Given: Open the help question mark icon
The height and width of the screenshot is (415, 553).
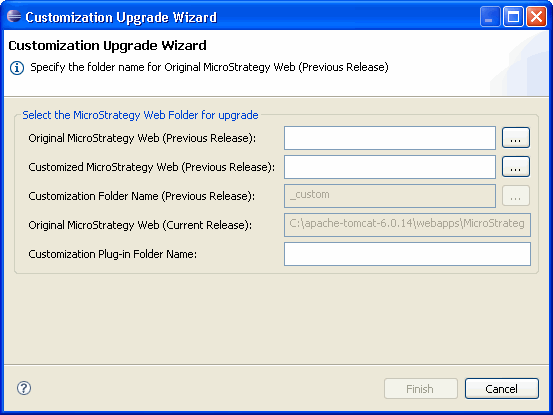Looking at the screenshot, I should [24, 388].
